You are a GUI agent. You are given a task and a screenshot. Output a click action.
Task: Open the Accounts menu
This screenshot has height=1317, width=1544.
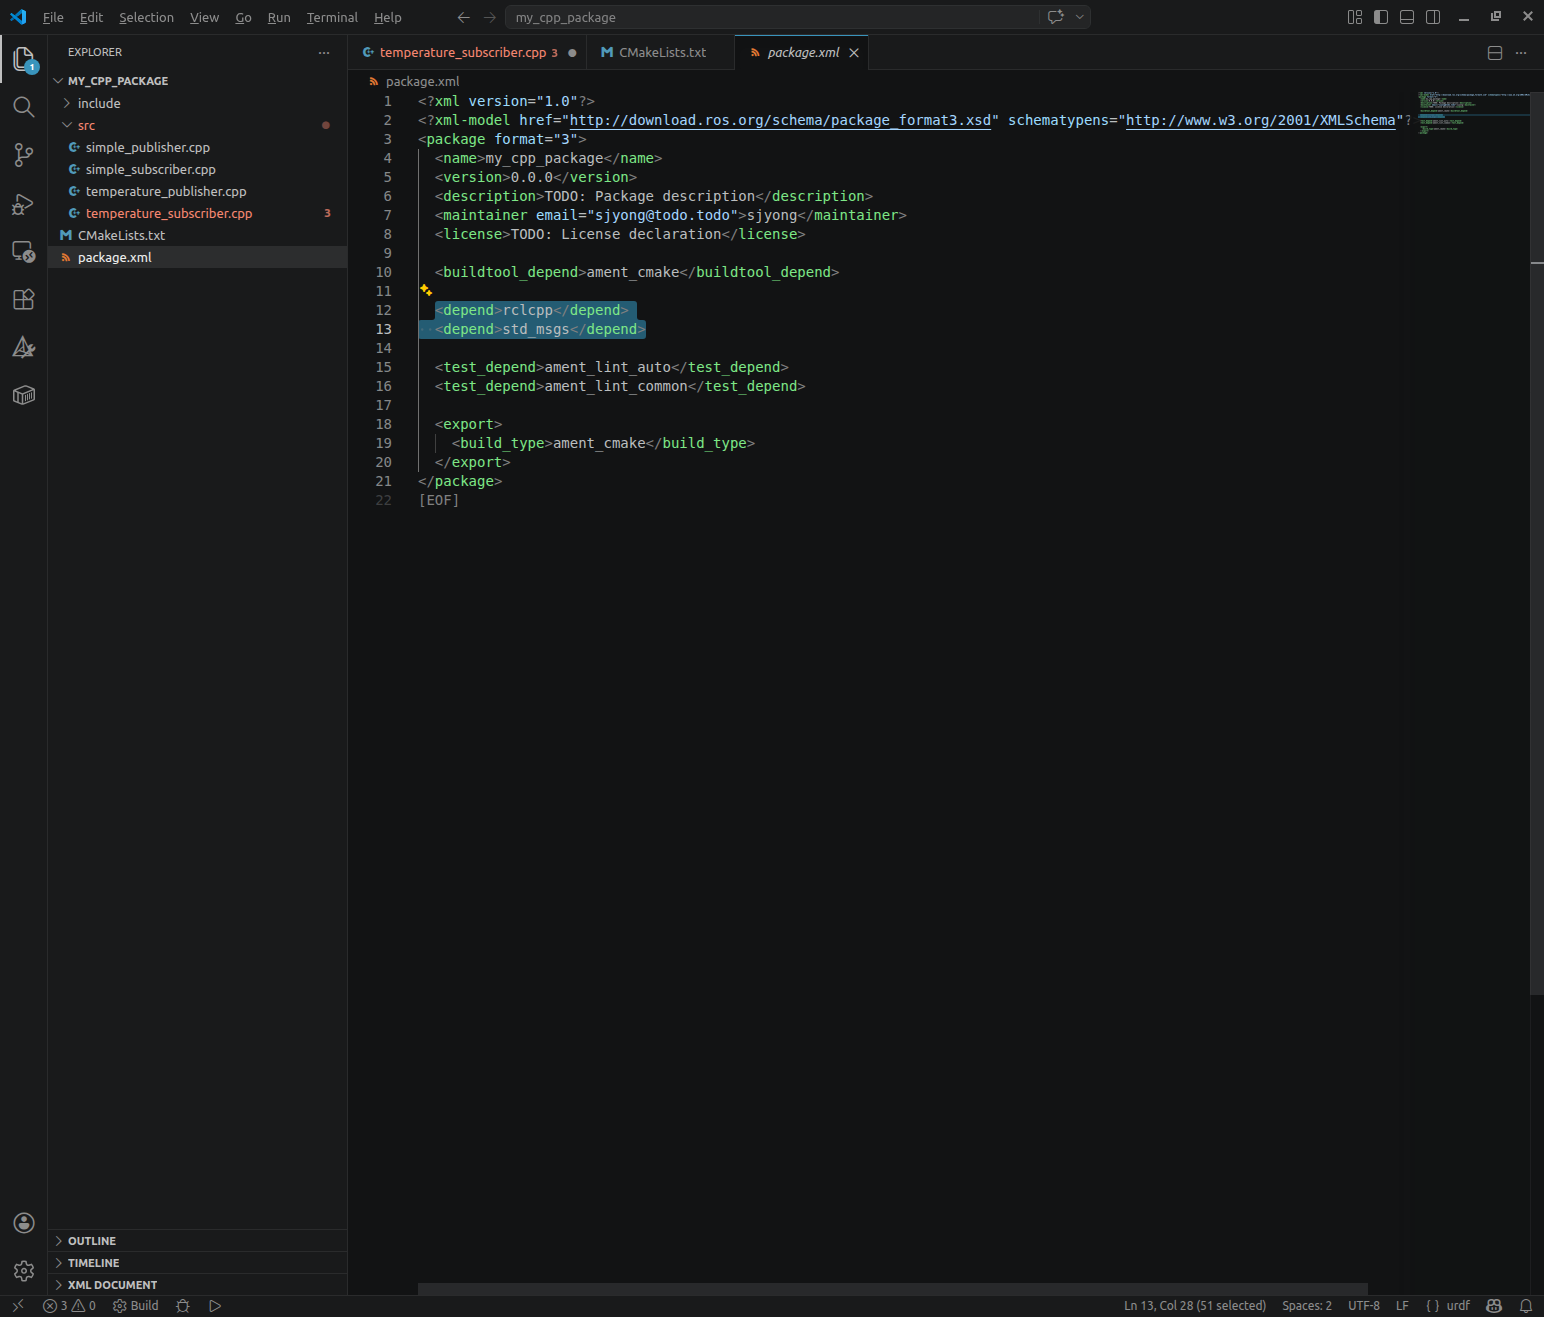(x=24, y=1223)
